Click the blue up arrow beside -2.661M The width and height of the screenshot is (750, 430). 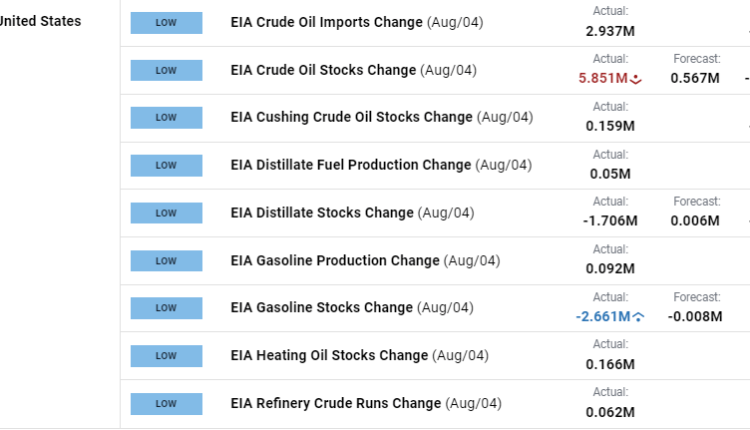(x=639, y=317)
